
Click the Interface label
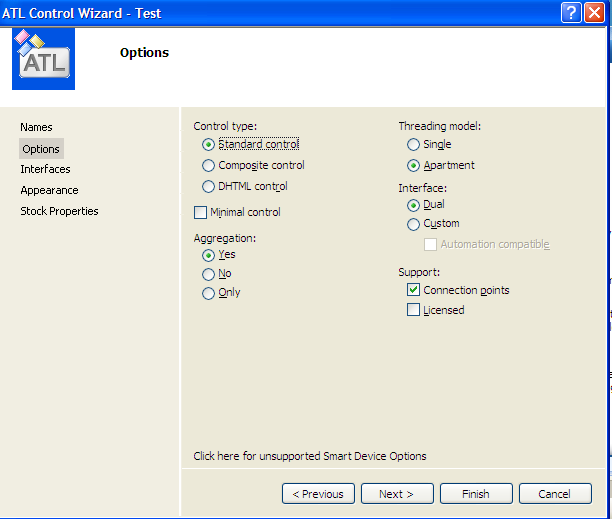coord(422,188)
